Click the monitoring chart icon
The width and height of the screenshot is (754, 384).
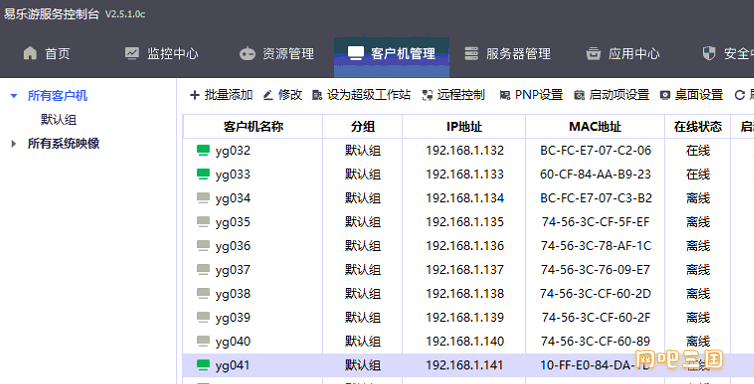tap(131, 53)
